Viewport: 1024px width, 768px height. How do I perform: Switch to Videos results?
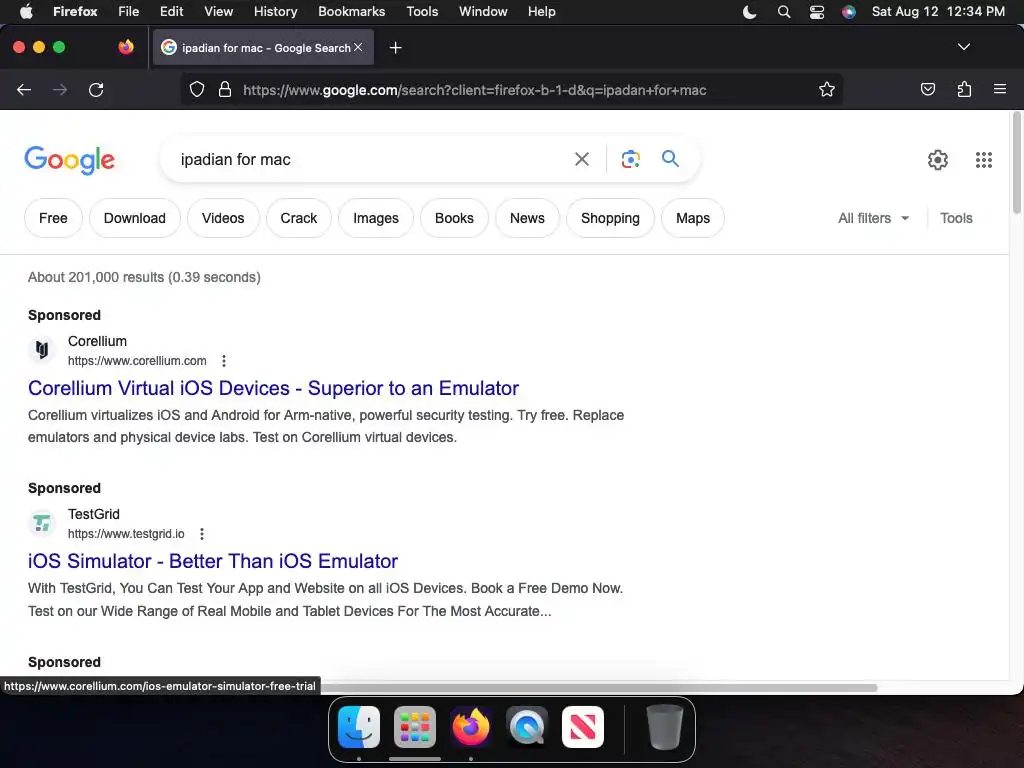[x=223, y=218]
